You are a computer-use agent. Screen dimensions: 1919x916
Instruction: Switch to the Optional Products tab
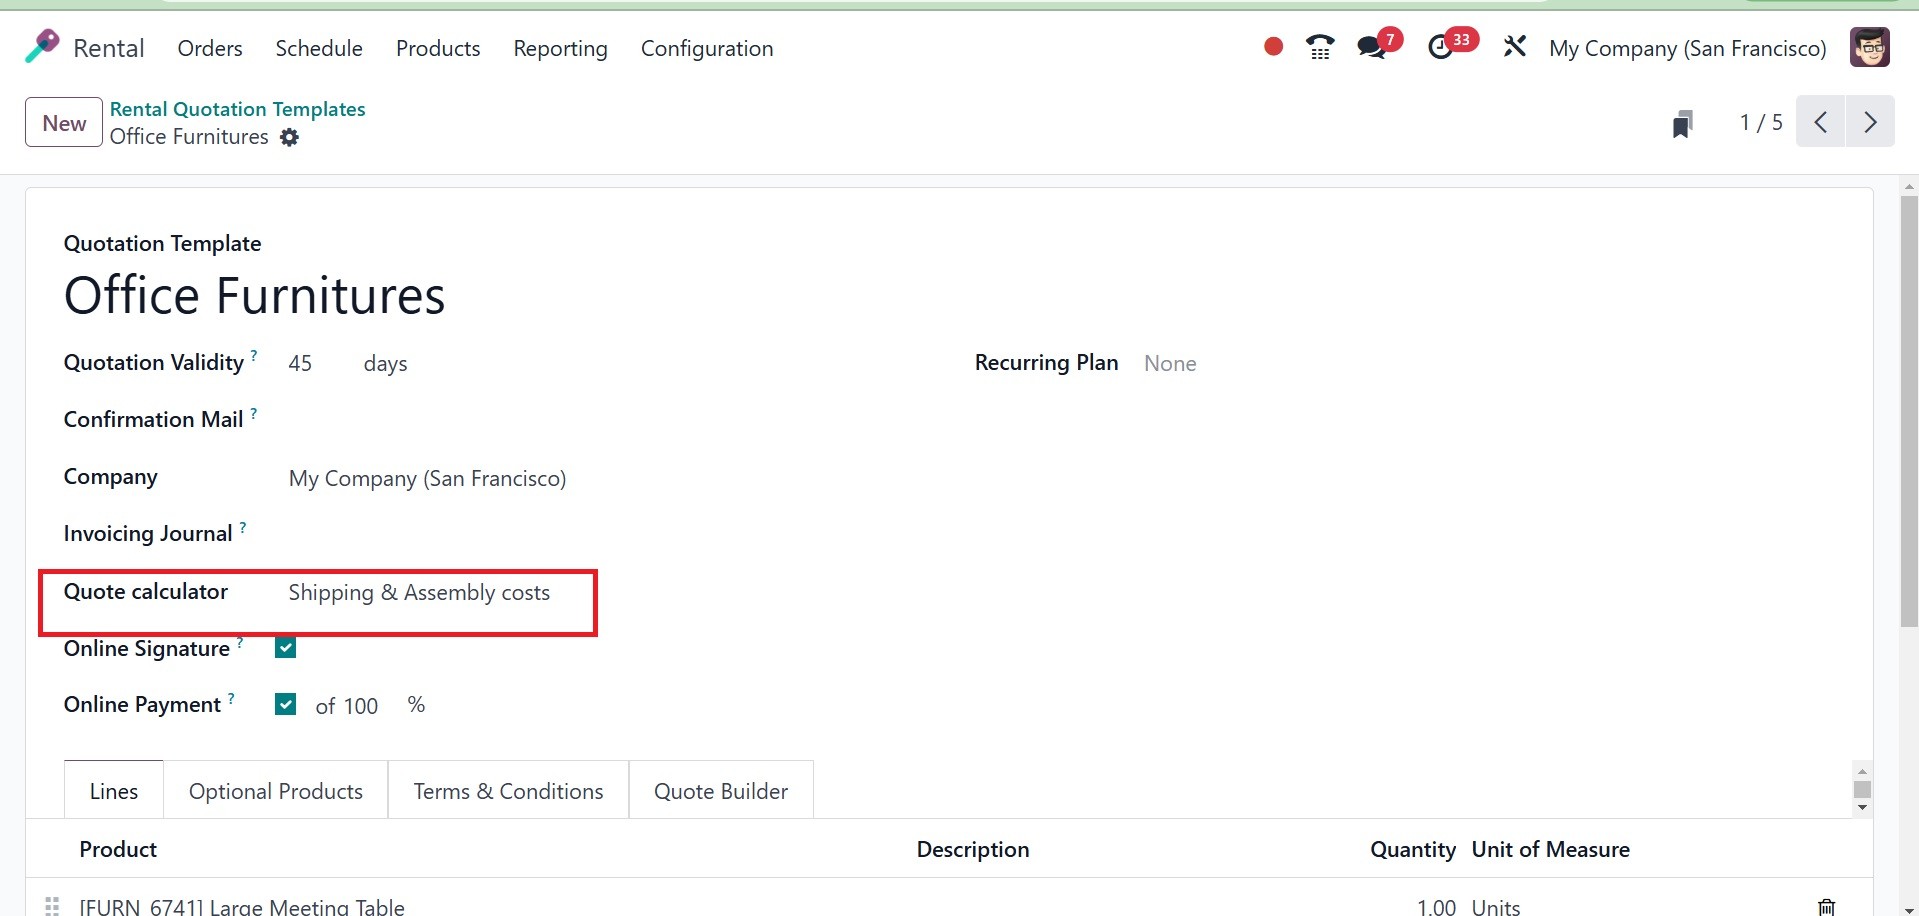click(x=276, y=791)
